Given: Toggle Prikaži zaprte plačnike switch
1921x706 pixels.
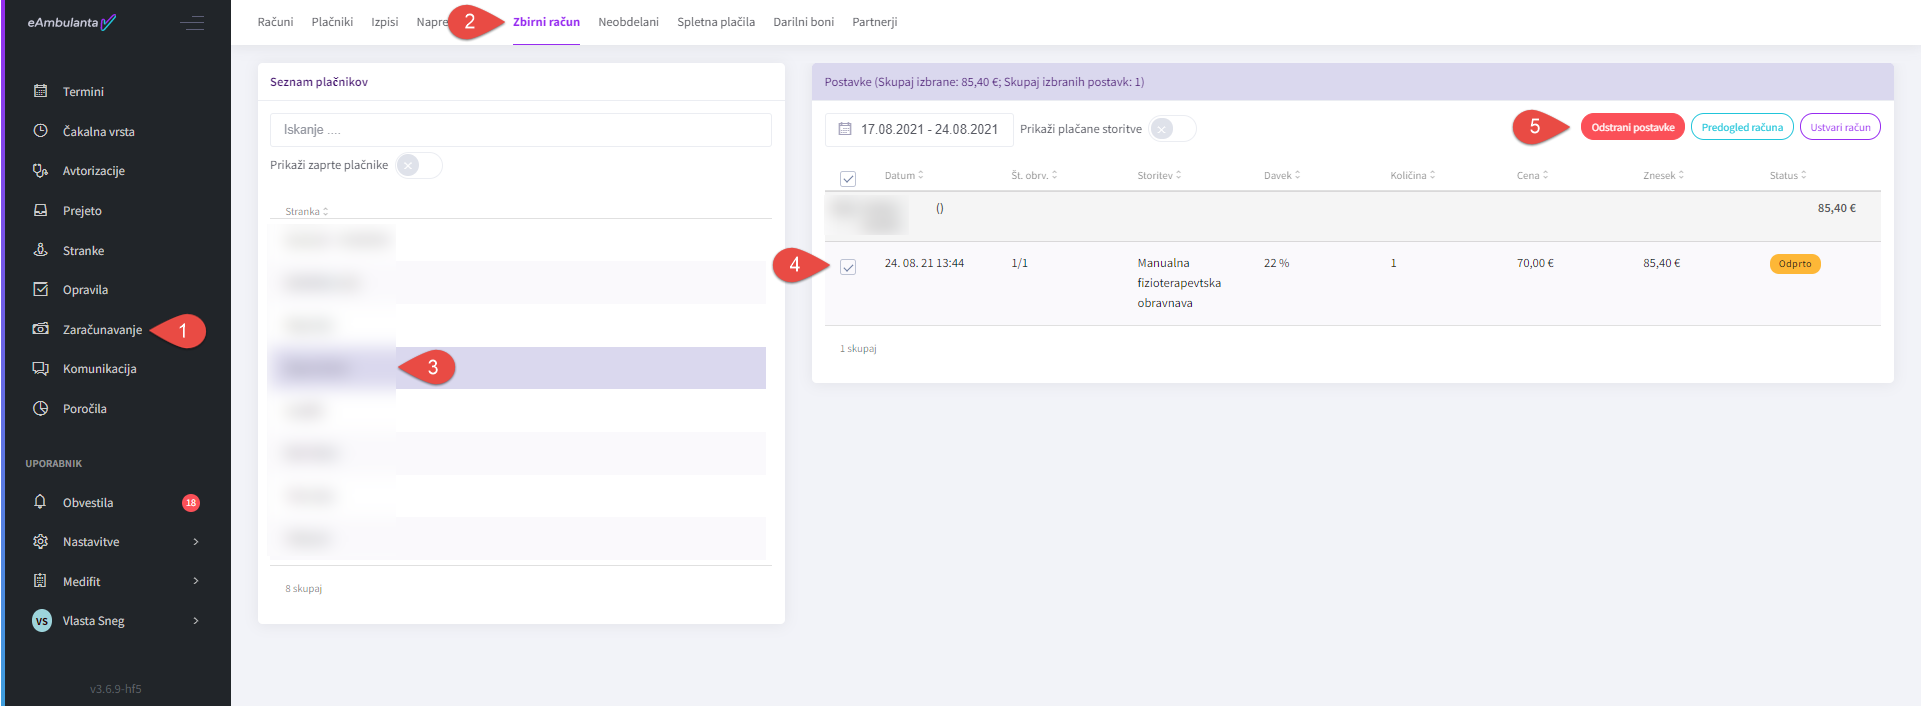Looking at the screenshot, I should click(x=418, y=165).
